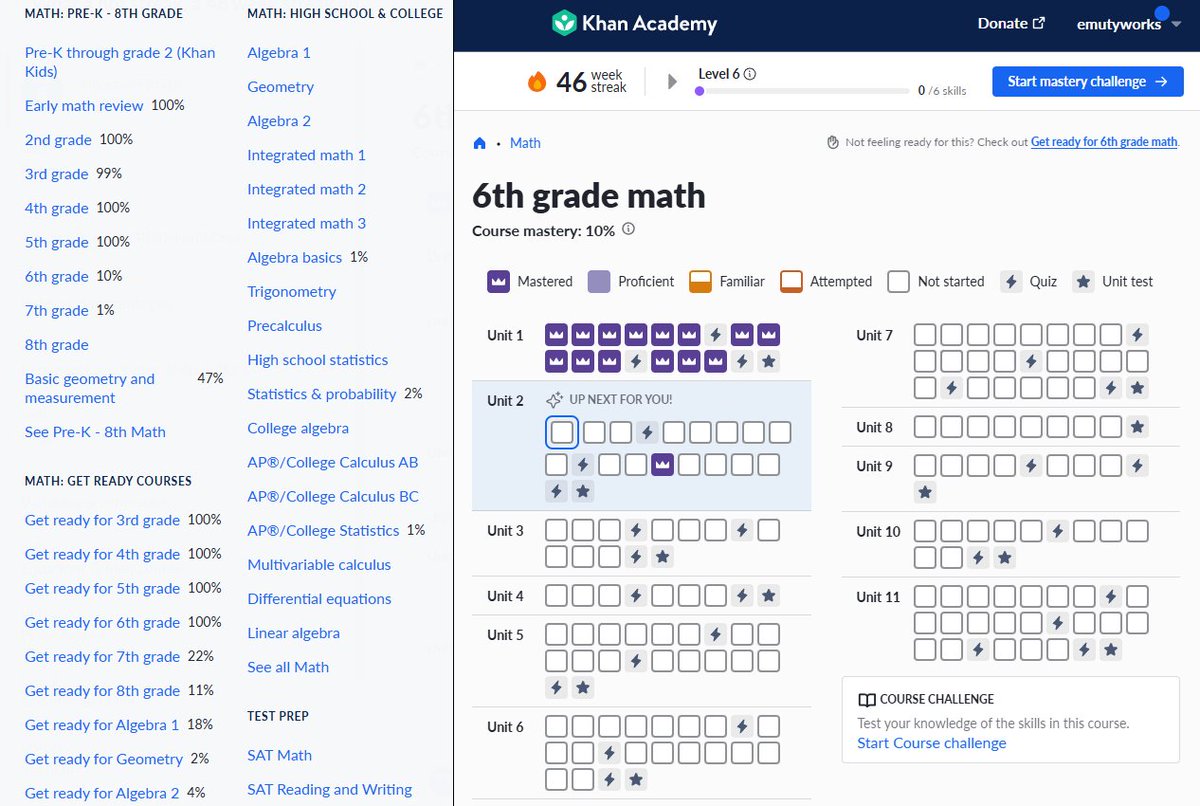This screenshot has width=1200, height=806.
Task: Open Differential equations course
Action: pyautogui.click(x=319, y=599)
